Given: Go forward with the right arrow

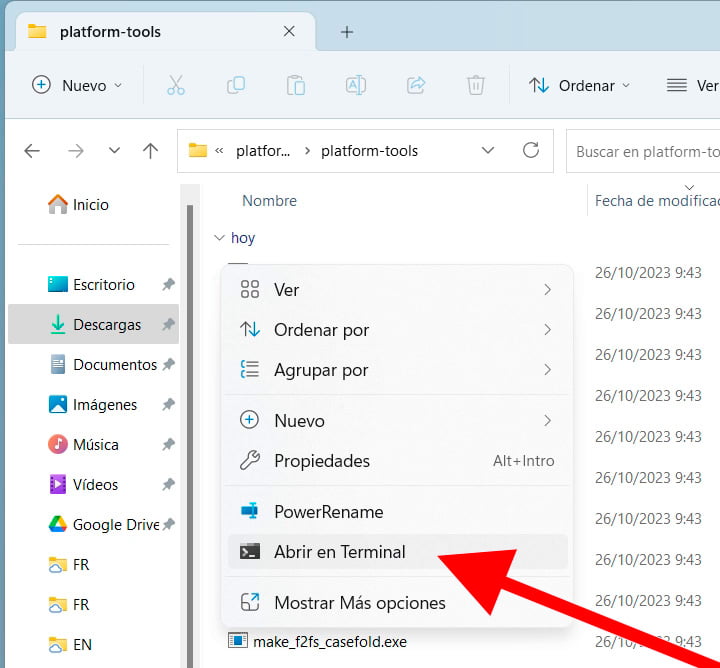Looking at the screenshot, I should click(76, 151).
